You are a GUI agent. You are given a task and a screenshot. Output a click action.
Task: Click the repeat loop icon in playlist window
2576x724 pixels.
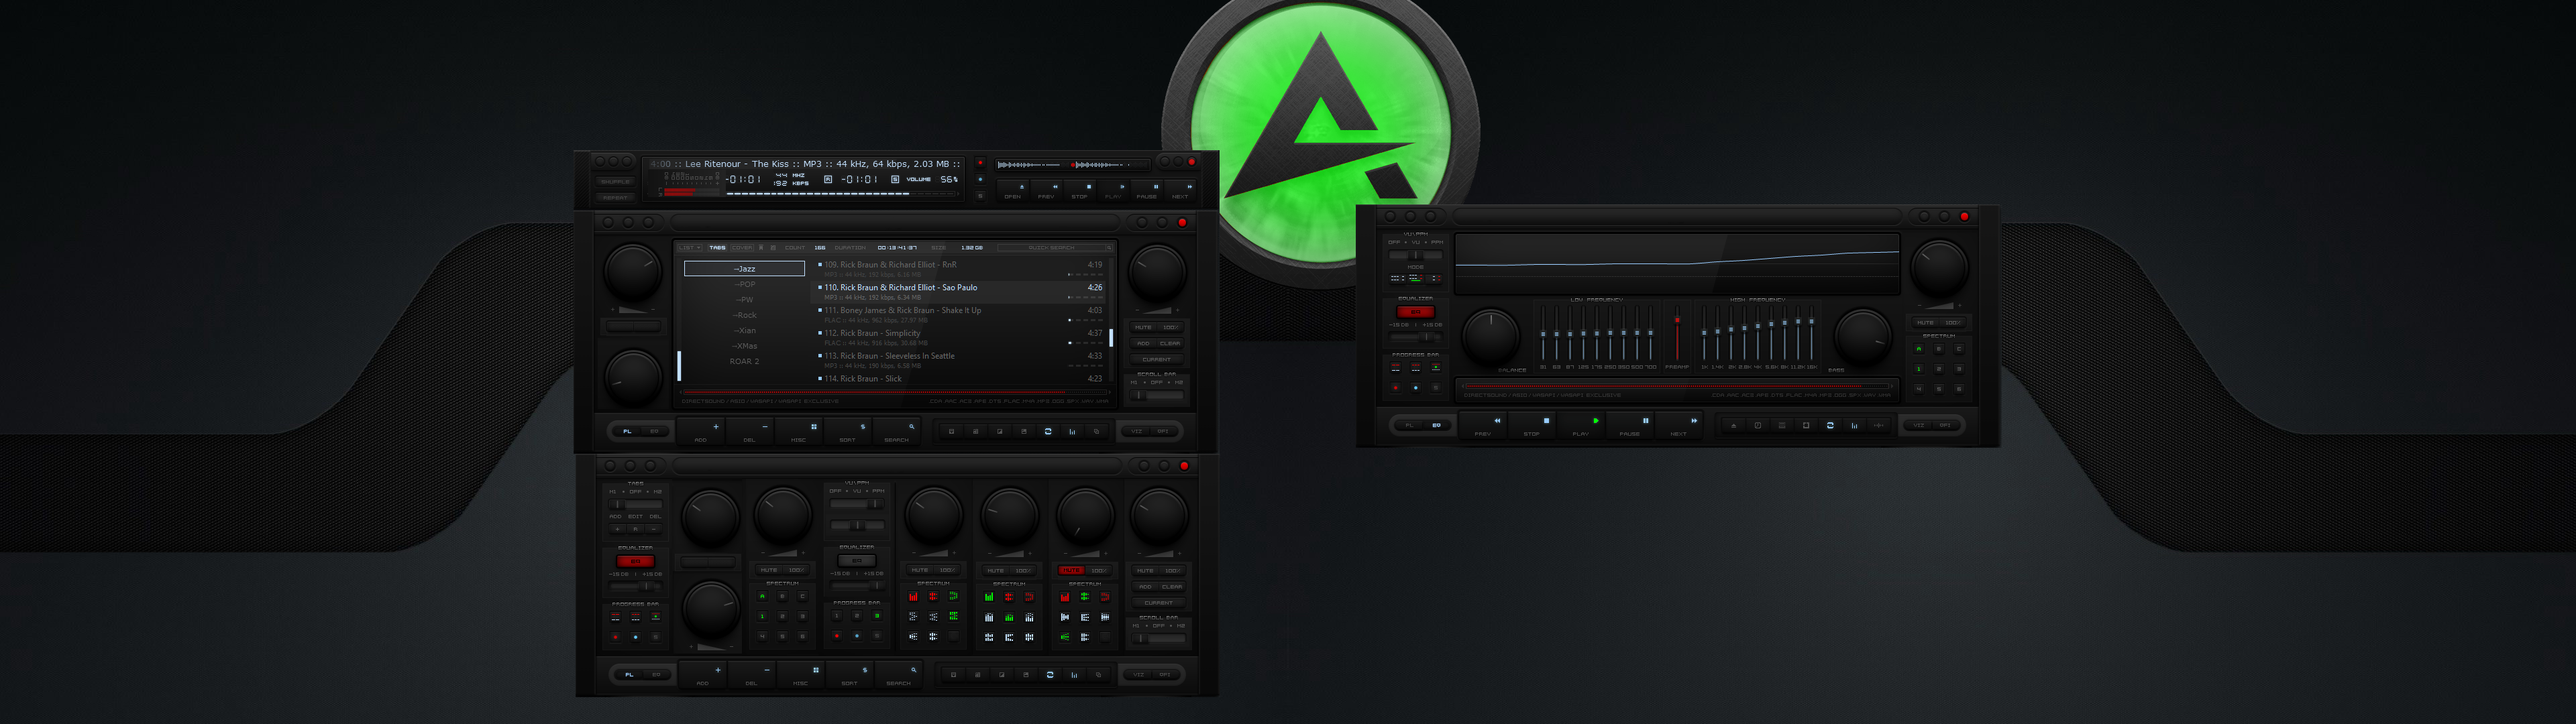[1048, 431]
